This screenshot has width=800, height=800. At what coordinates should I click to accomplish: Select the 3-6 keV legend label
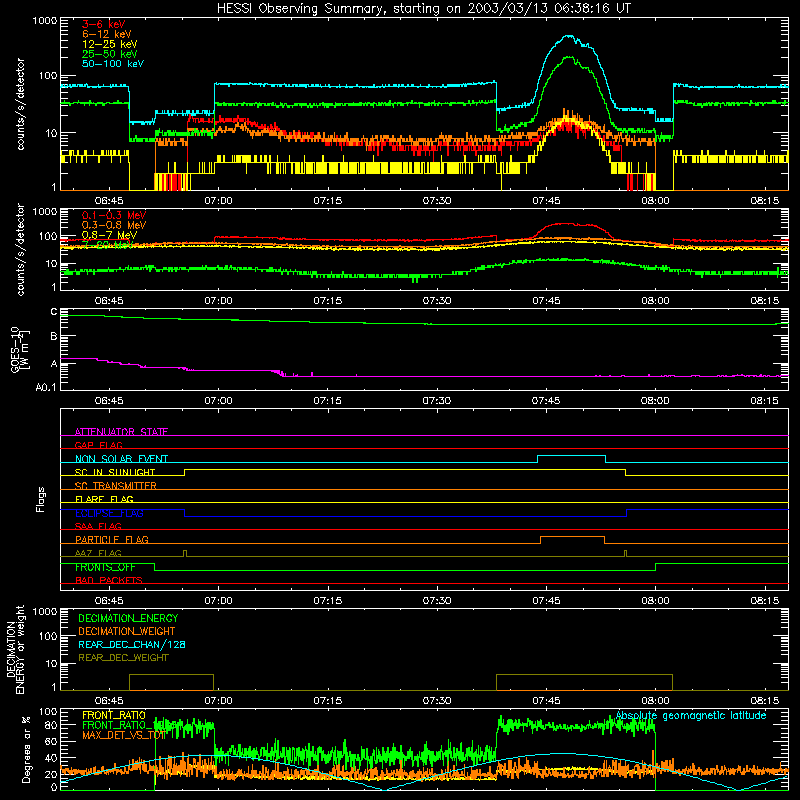click(104, 24)
